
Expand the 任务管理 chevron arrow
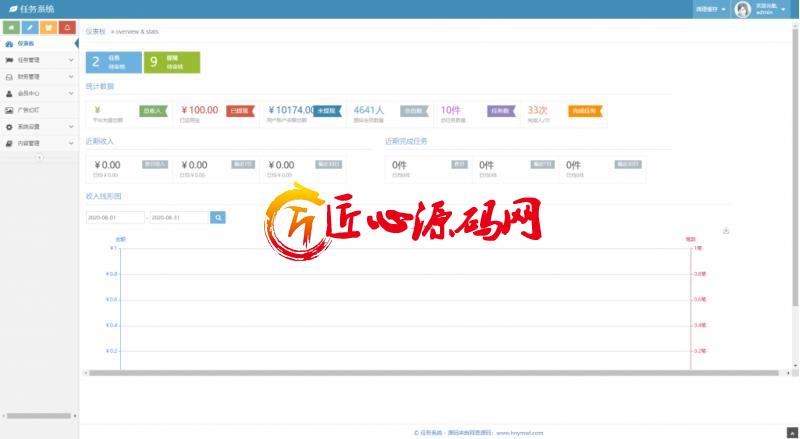[x=71, y=60]
